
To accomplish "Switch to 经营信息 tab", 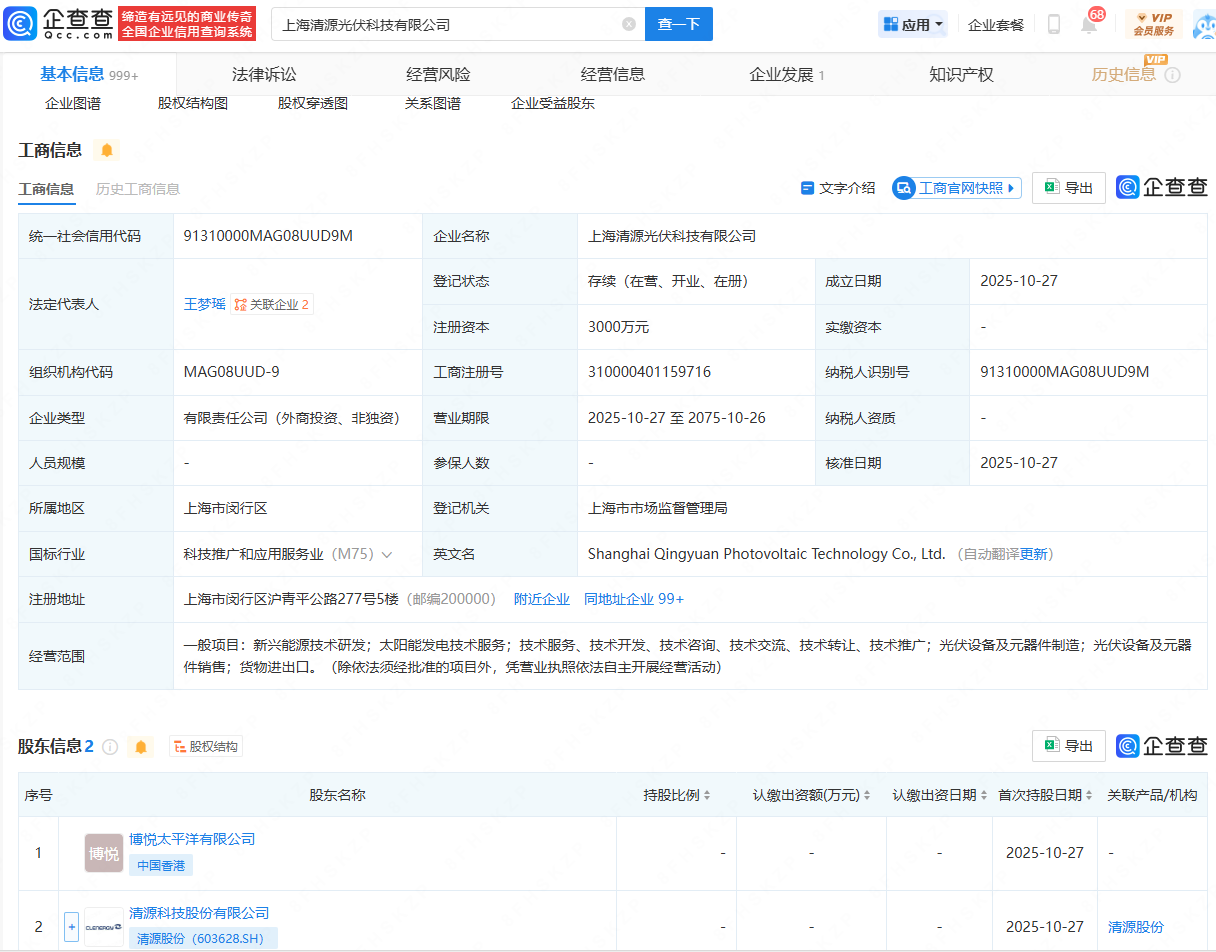I will [613, 75].
